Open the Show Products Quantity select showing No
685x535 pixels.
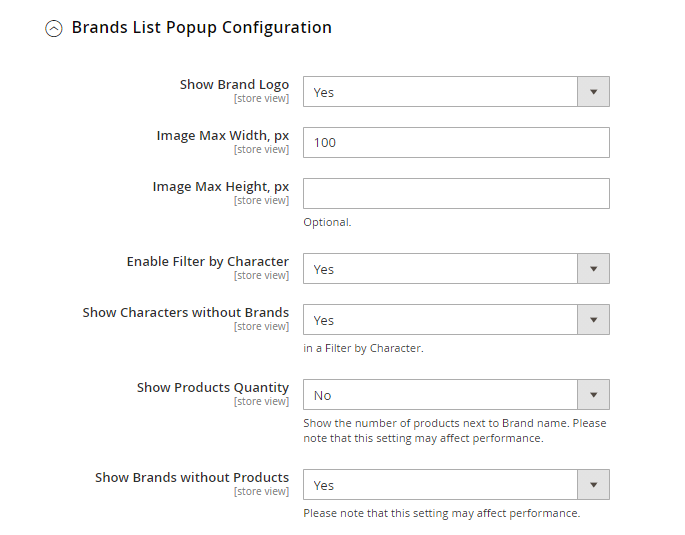440,395
